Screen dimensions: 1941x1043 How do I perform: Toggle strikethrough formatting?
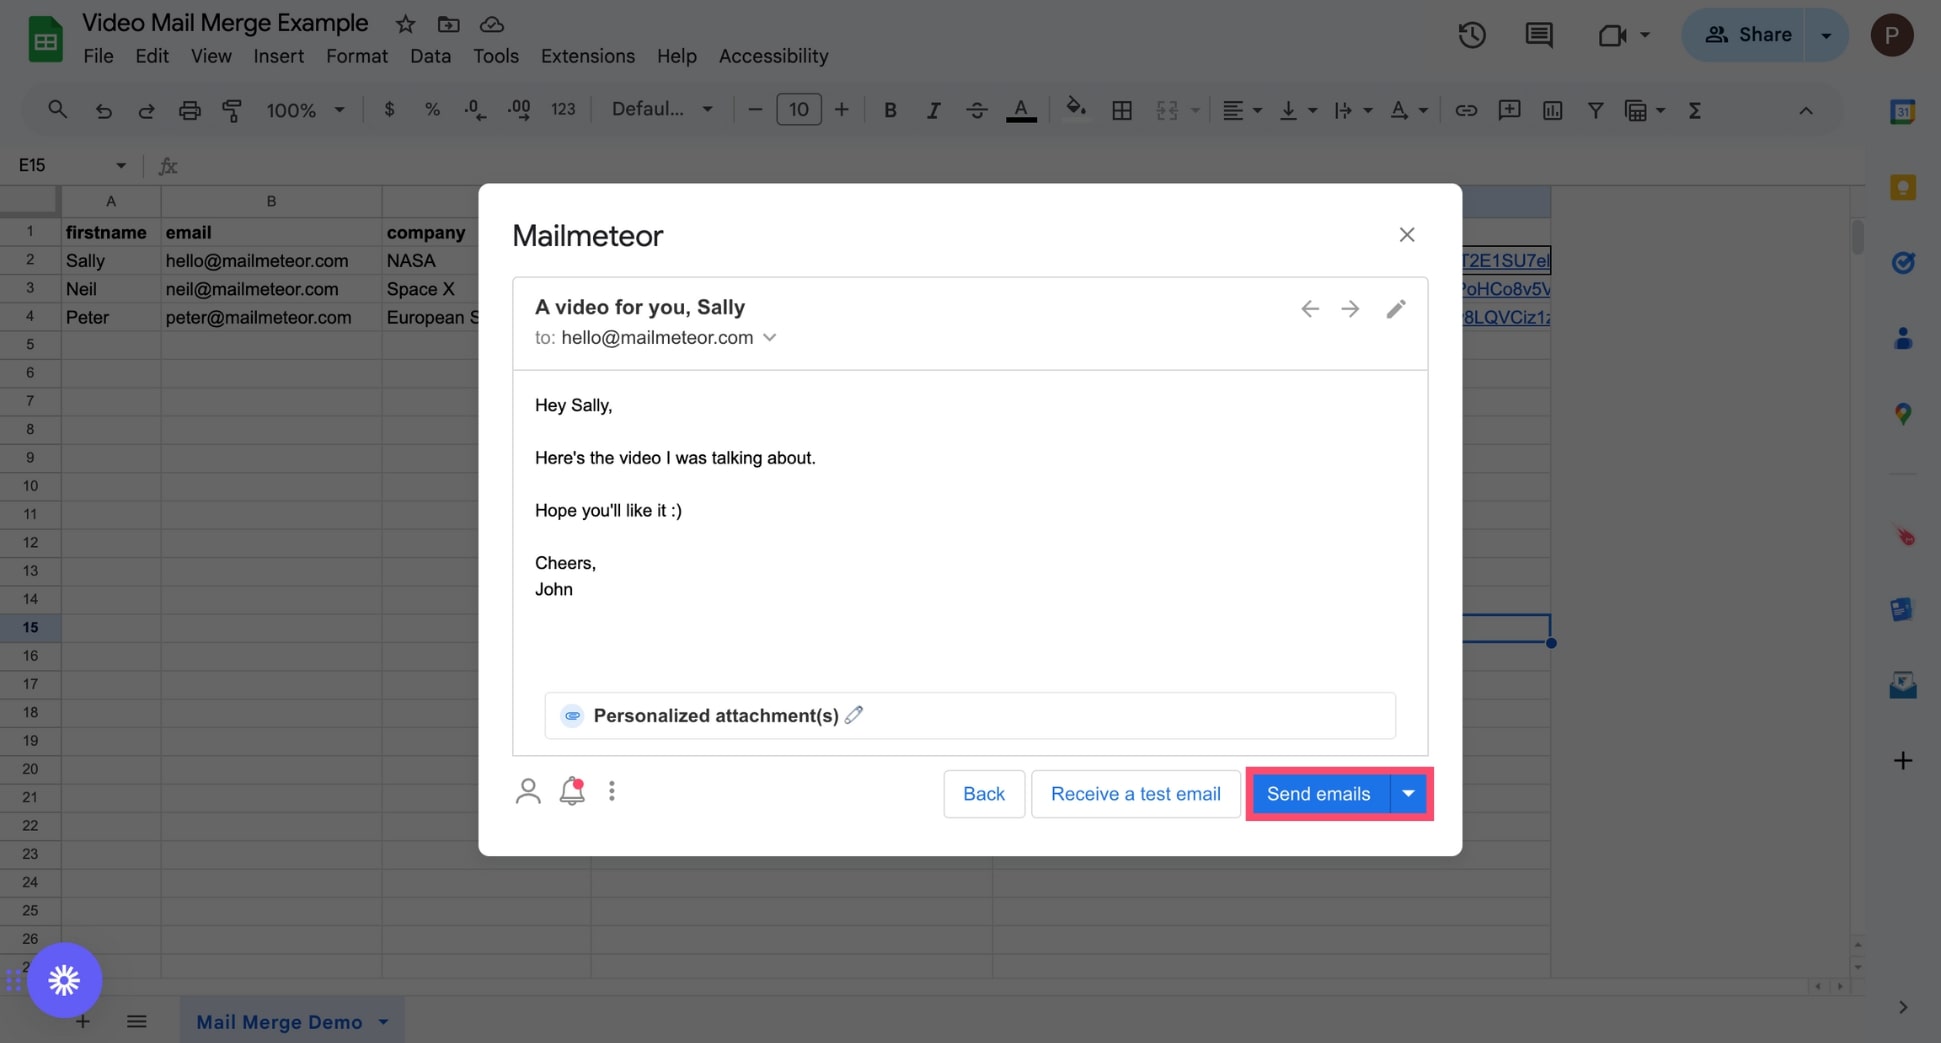click(977, 110)
